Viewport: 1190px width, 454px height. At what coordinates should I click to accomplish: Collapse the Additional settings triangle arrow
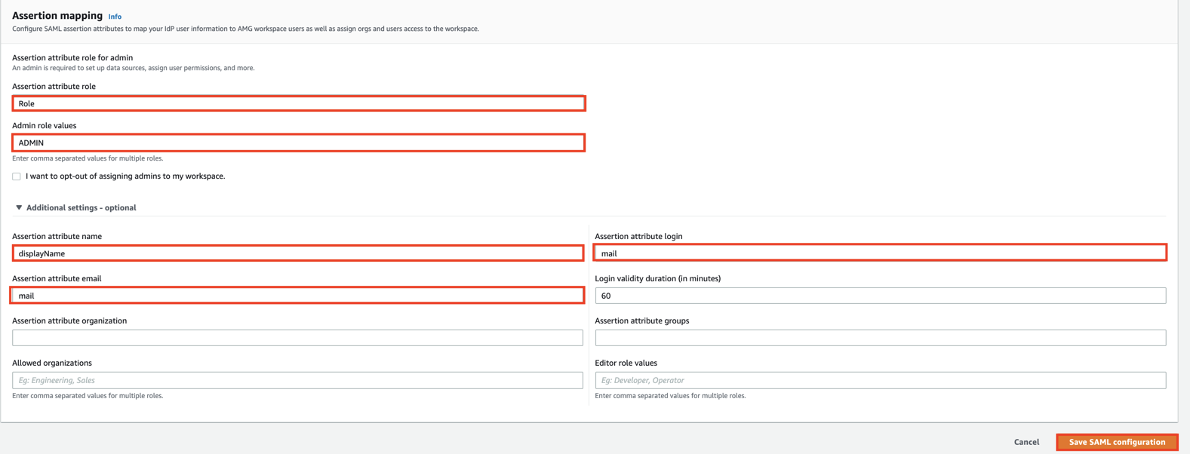[18, 208]
